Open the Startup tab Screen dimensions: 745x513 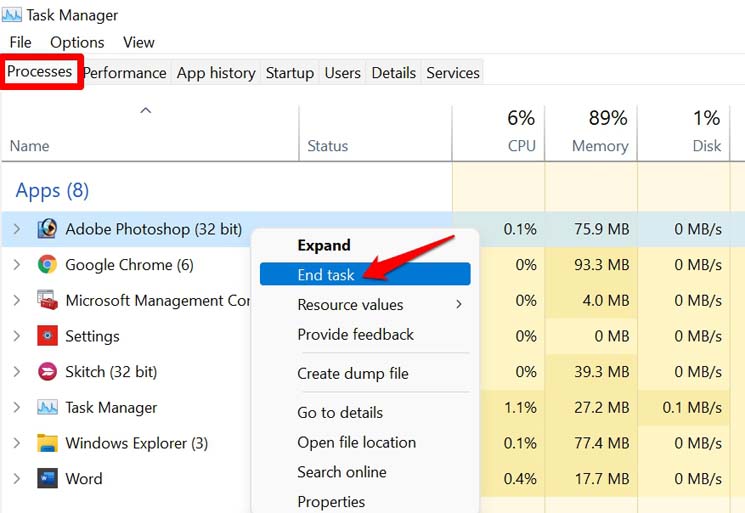(289, 73)
